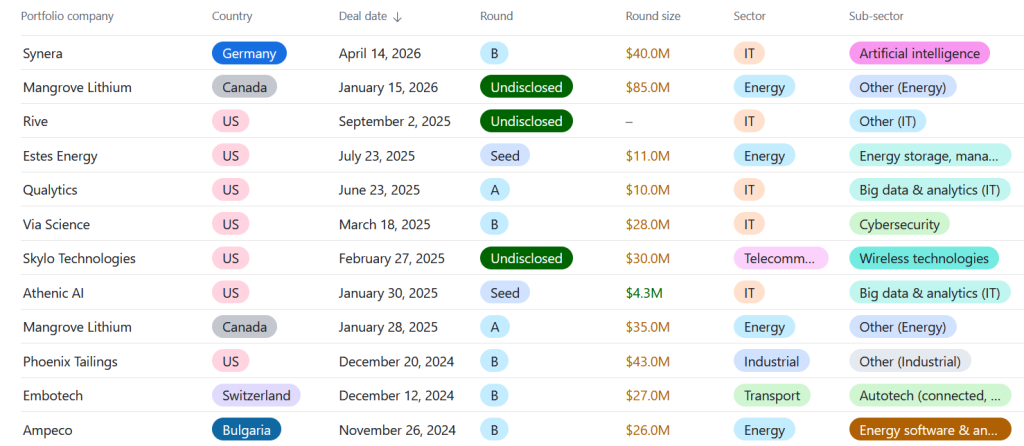Click Skylo Technologies' Undisclosed round badge
Viewport: 1024px width, 446px height.
(526, 258)
